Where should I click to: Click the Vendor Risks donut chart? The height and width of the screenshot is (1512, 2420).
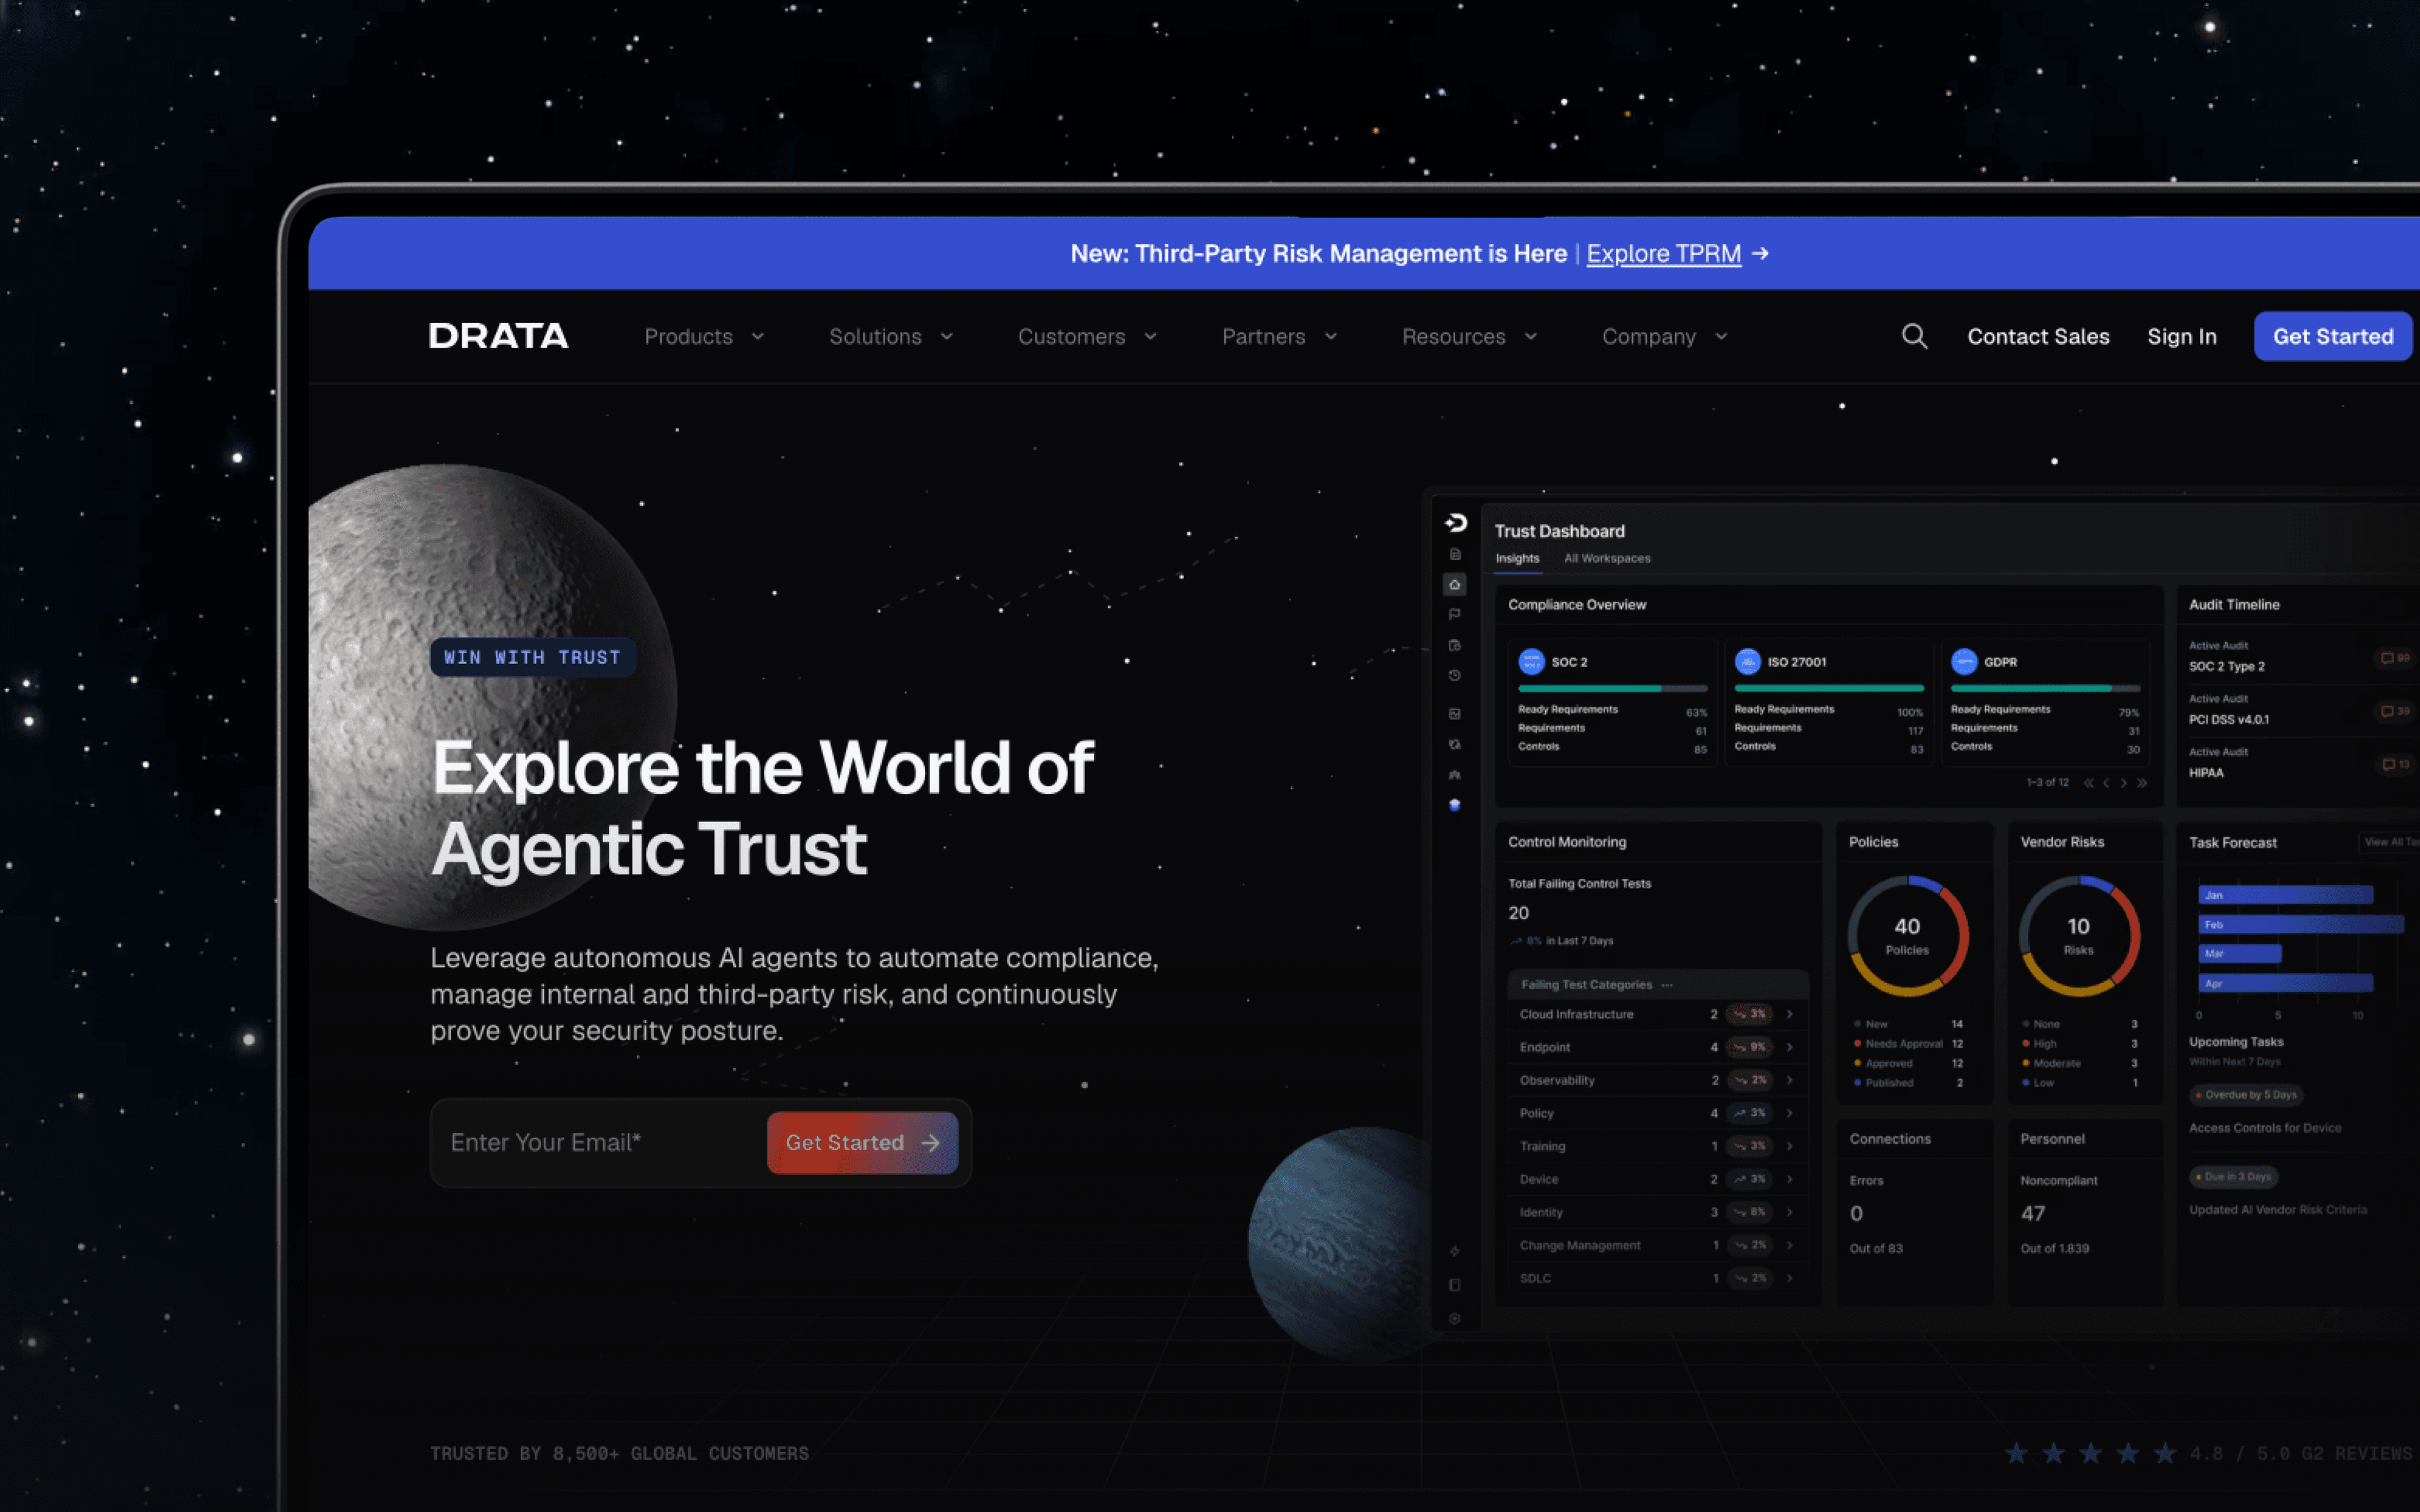point(2079,936)
